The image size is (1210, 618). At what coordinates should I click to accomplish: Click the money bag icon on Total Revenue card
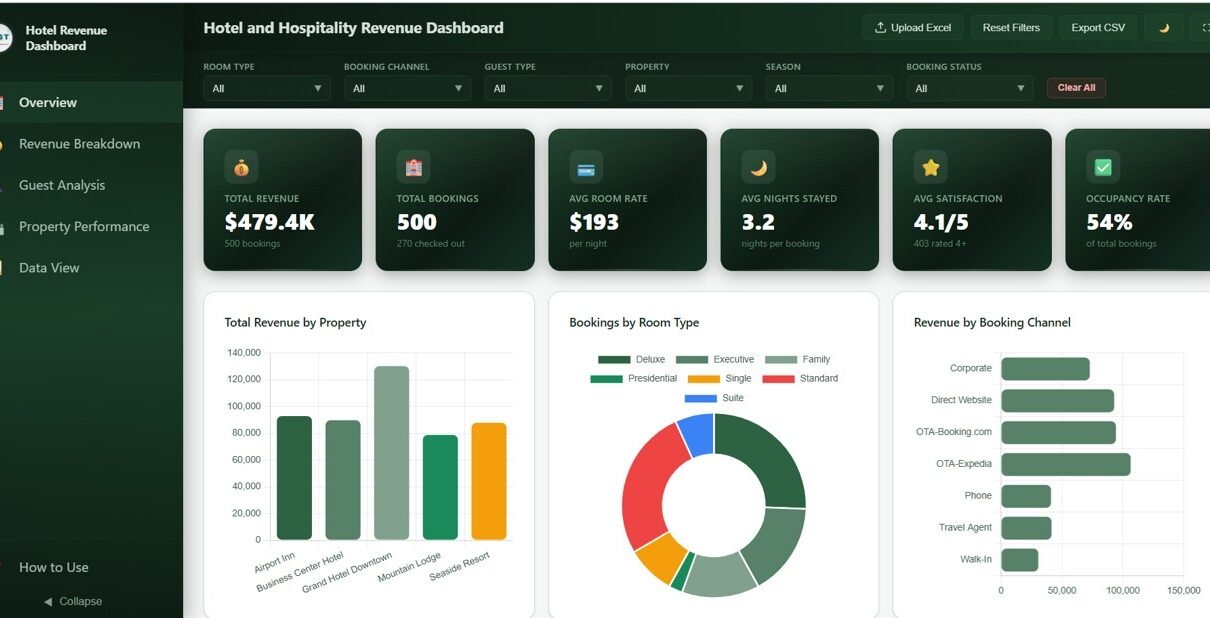(x=241, y=167)
